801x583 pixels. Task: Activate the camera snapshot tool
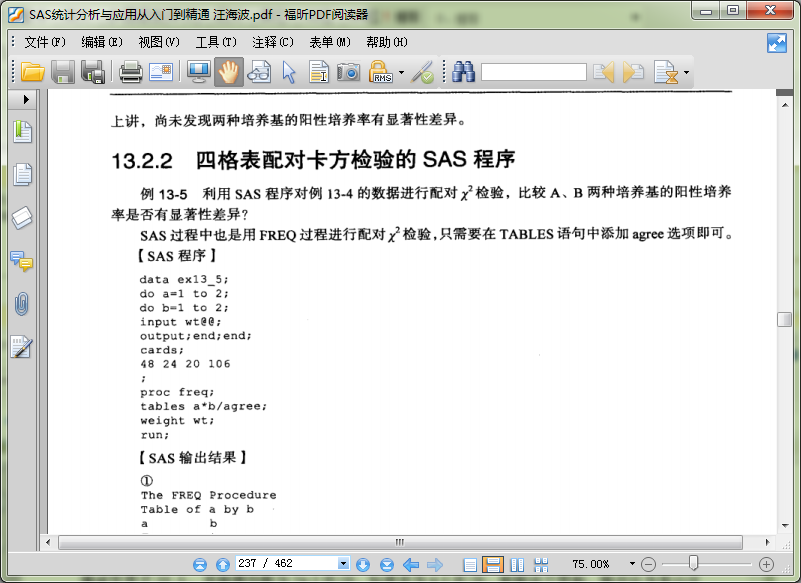click(348, 72)
